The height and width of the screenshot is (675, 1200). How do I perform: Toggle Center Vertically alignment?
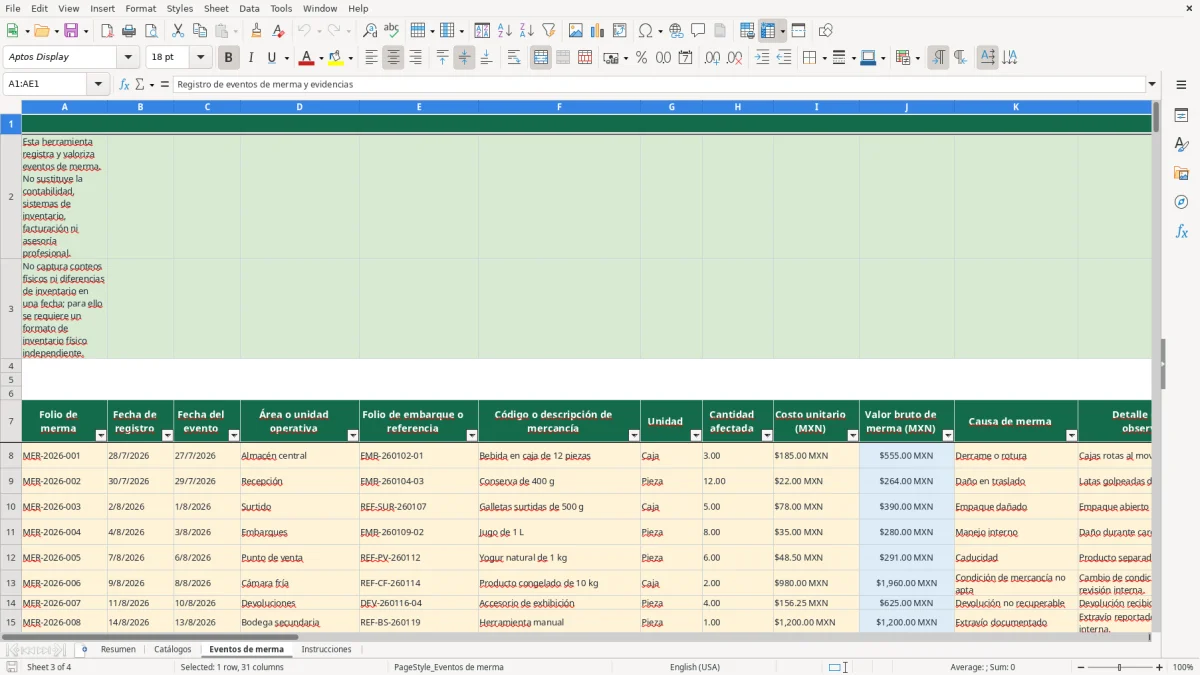click(465, 58)
